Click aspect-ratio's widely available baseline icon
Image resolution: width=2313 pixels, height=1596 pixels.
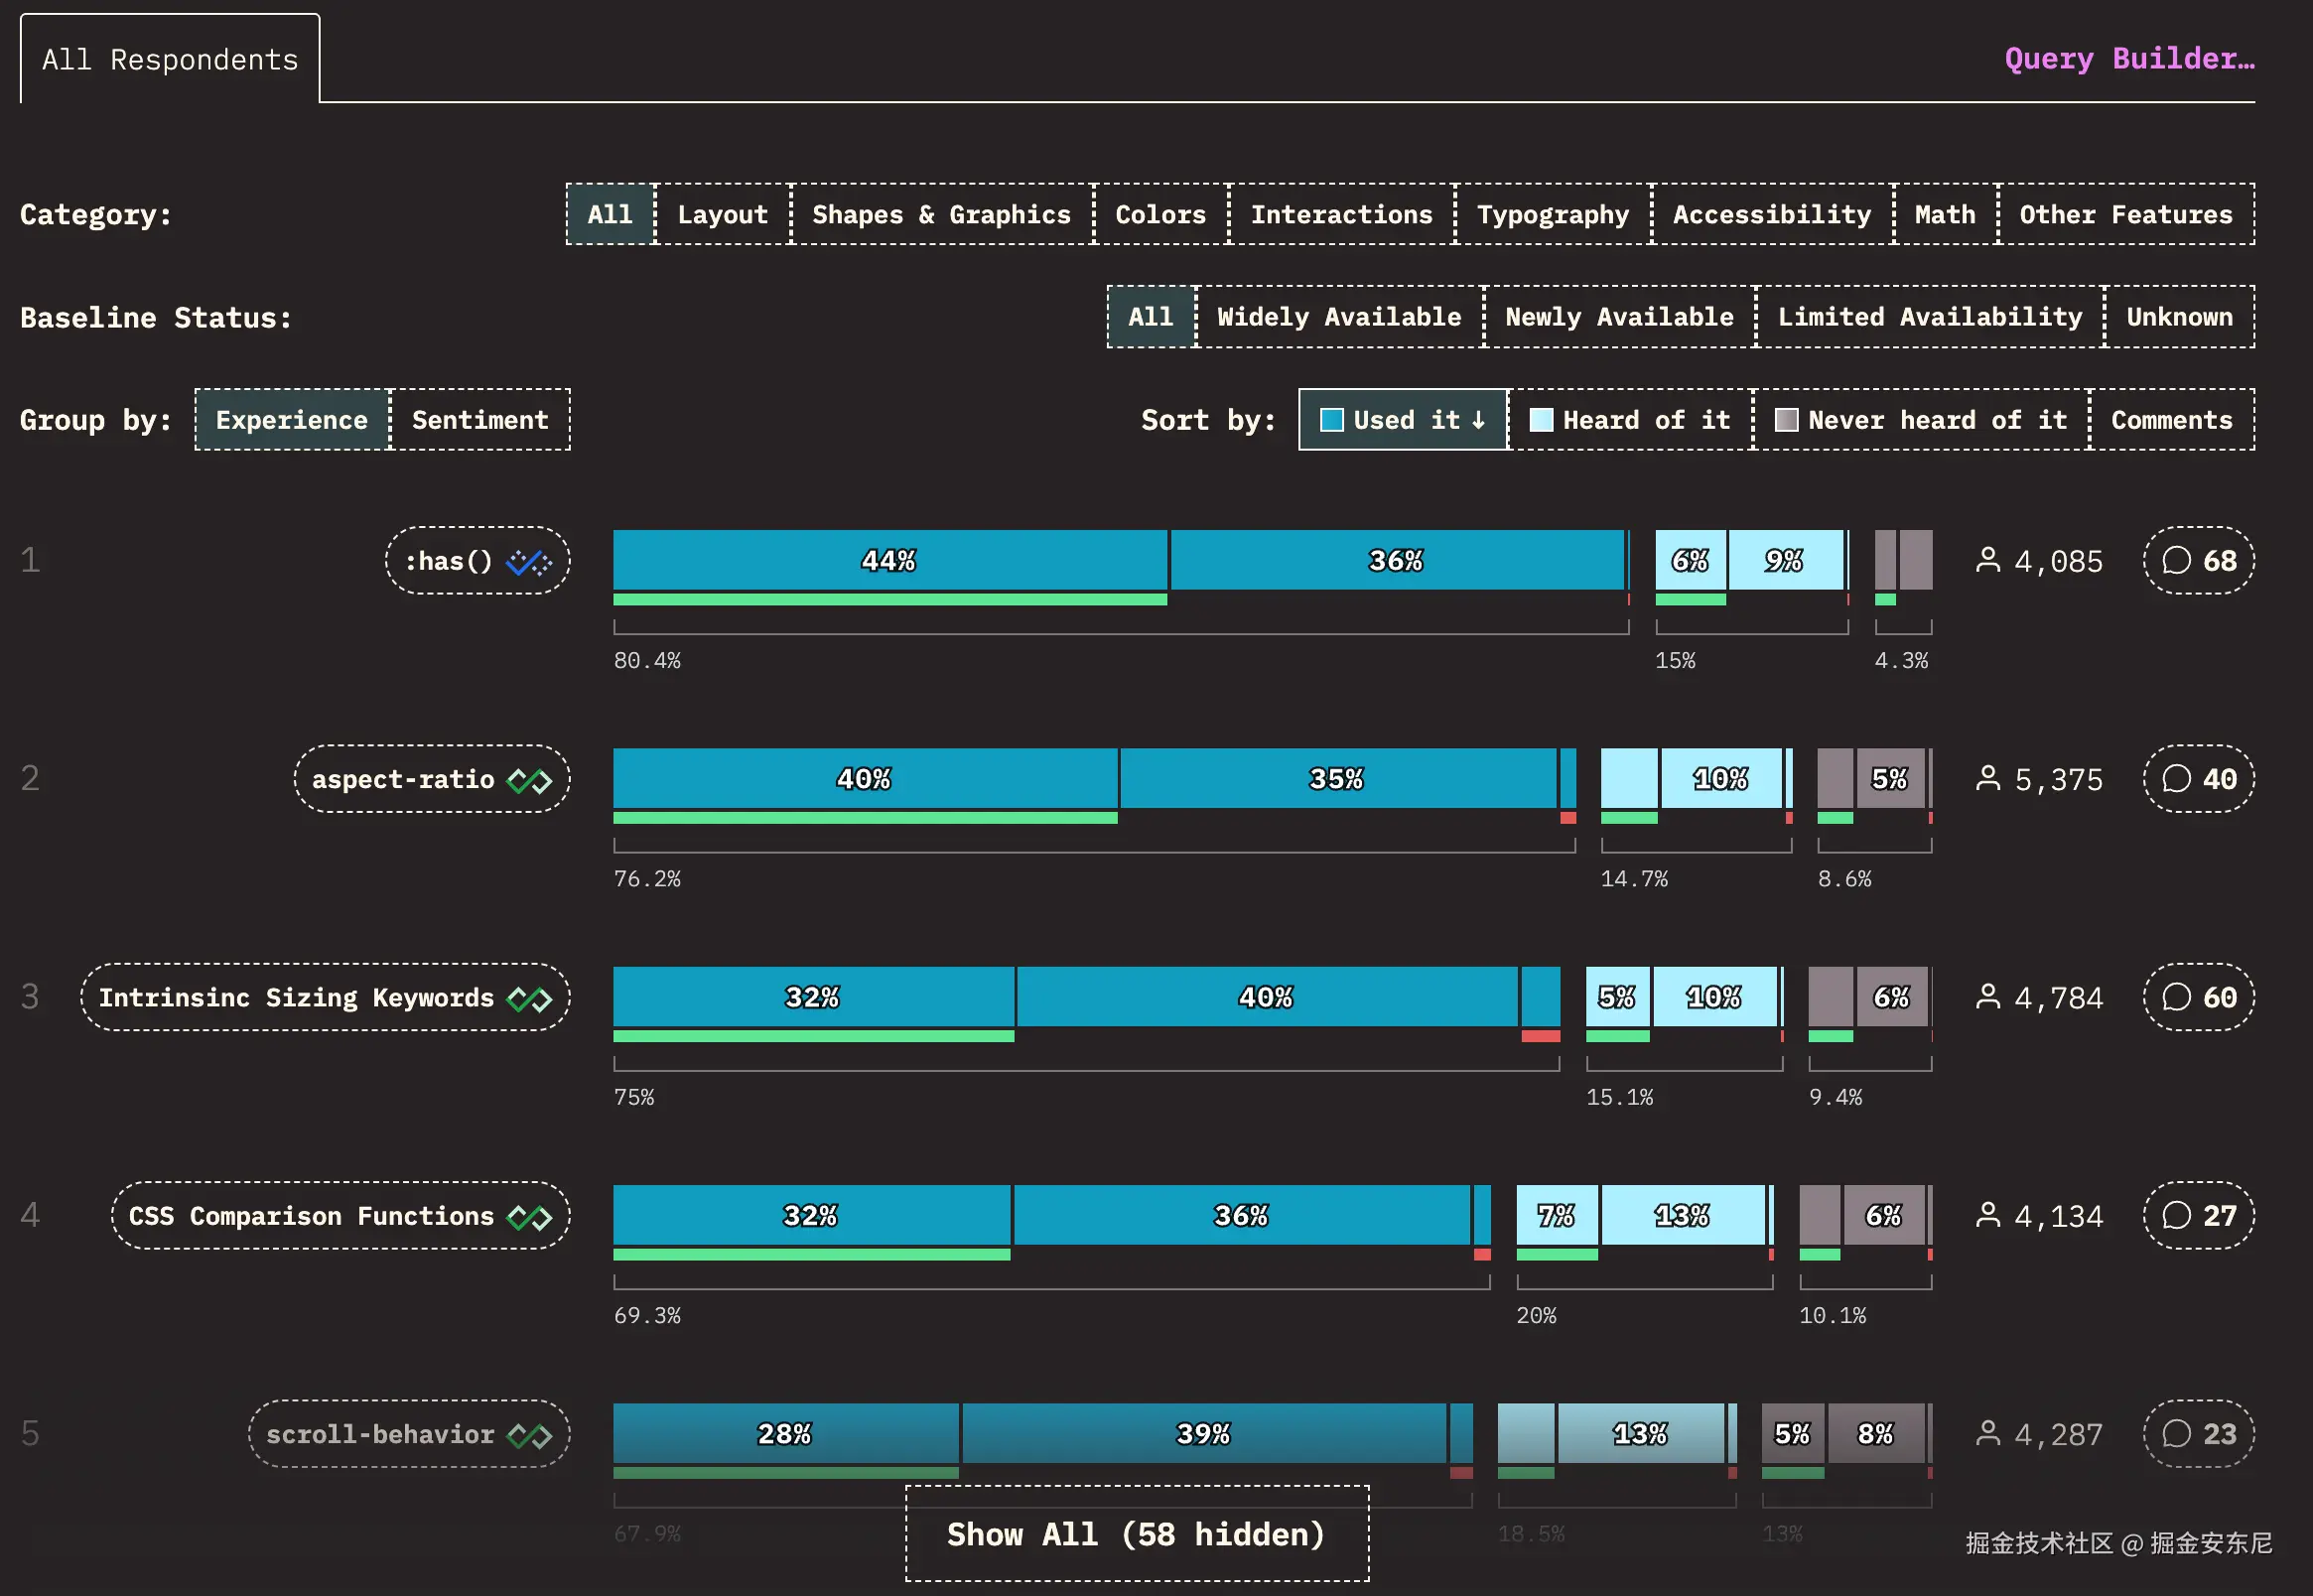[x=529, y=780]
